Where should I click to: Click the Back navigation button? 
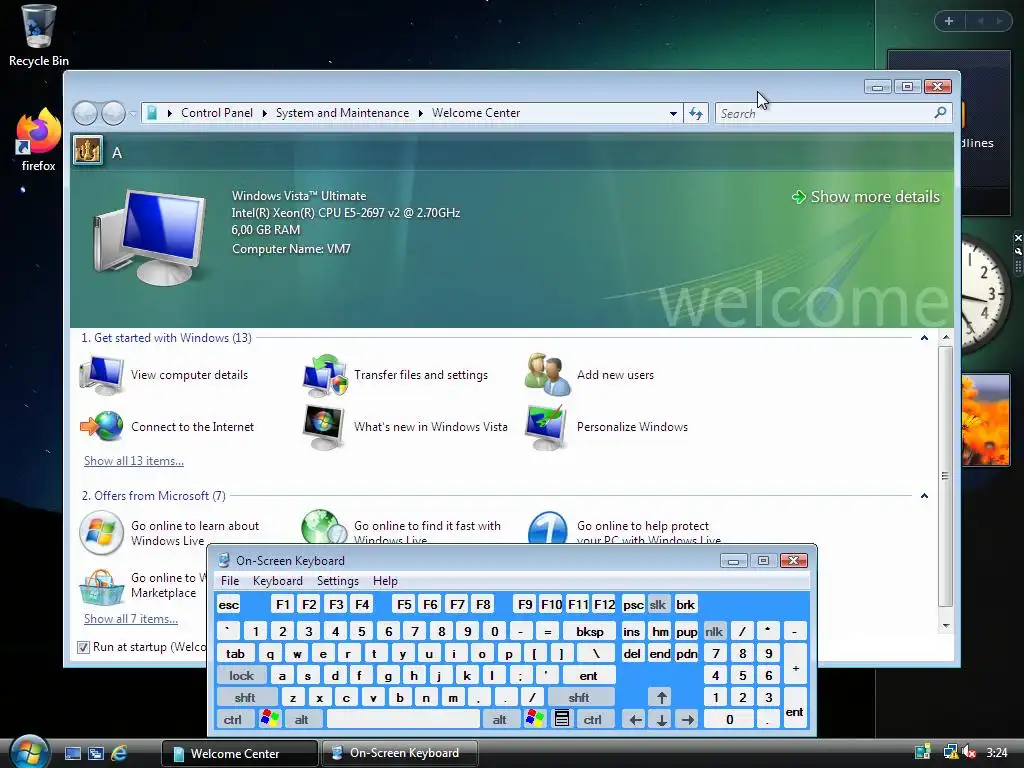(85, 114)
